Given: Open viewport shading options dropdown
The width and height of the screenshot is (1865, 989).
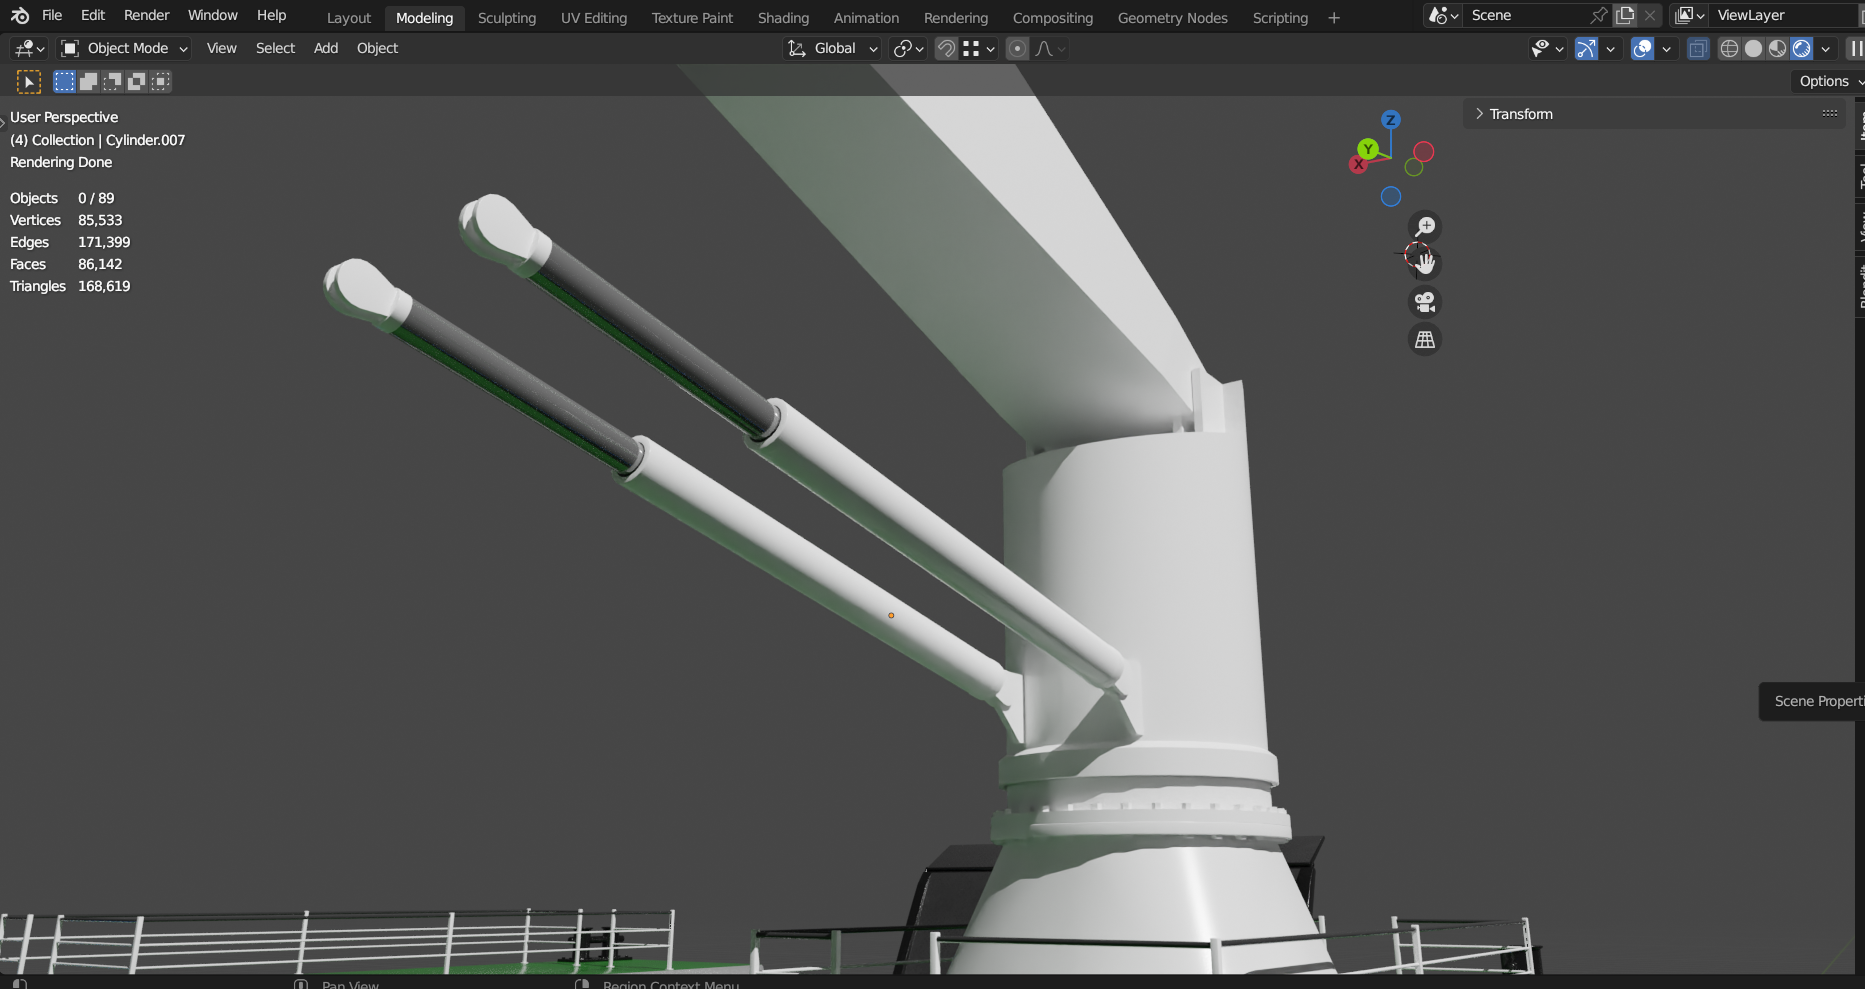Looking at the screenshot, I should click(x=1826, y=48).
